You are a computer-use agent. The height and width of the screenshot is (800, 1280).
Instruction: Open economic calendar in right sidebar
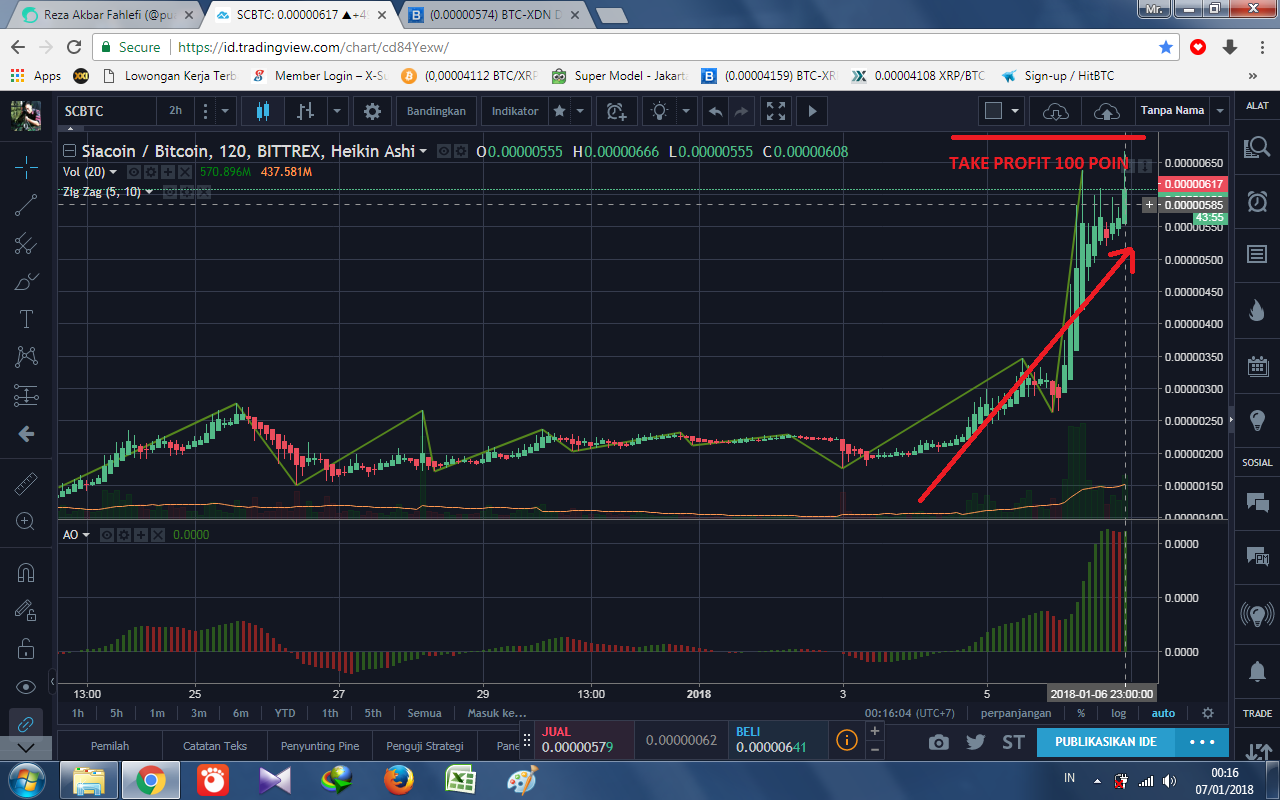1256,366
